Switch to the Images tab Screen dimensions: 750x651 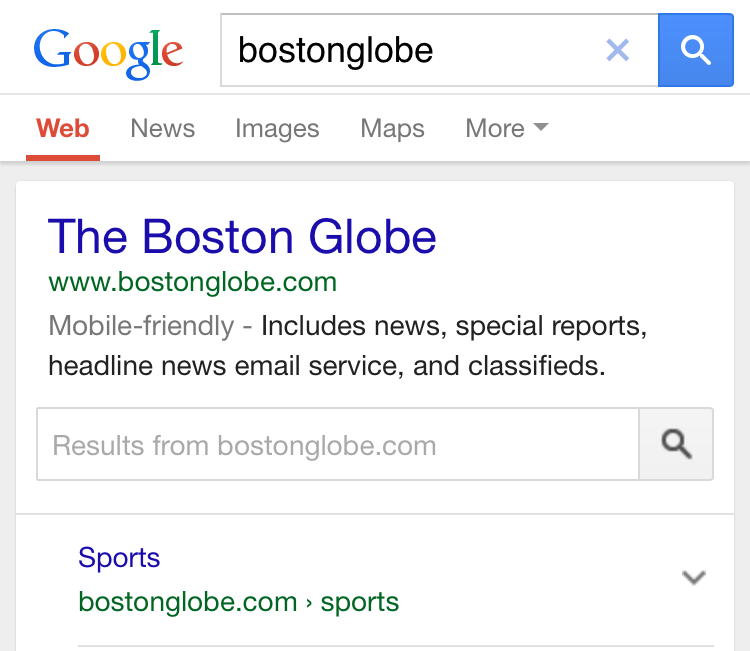tap(277, 129)
